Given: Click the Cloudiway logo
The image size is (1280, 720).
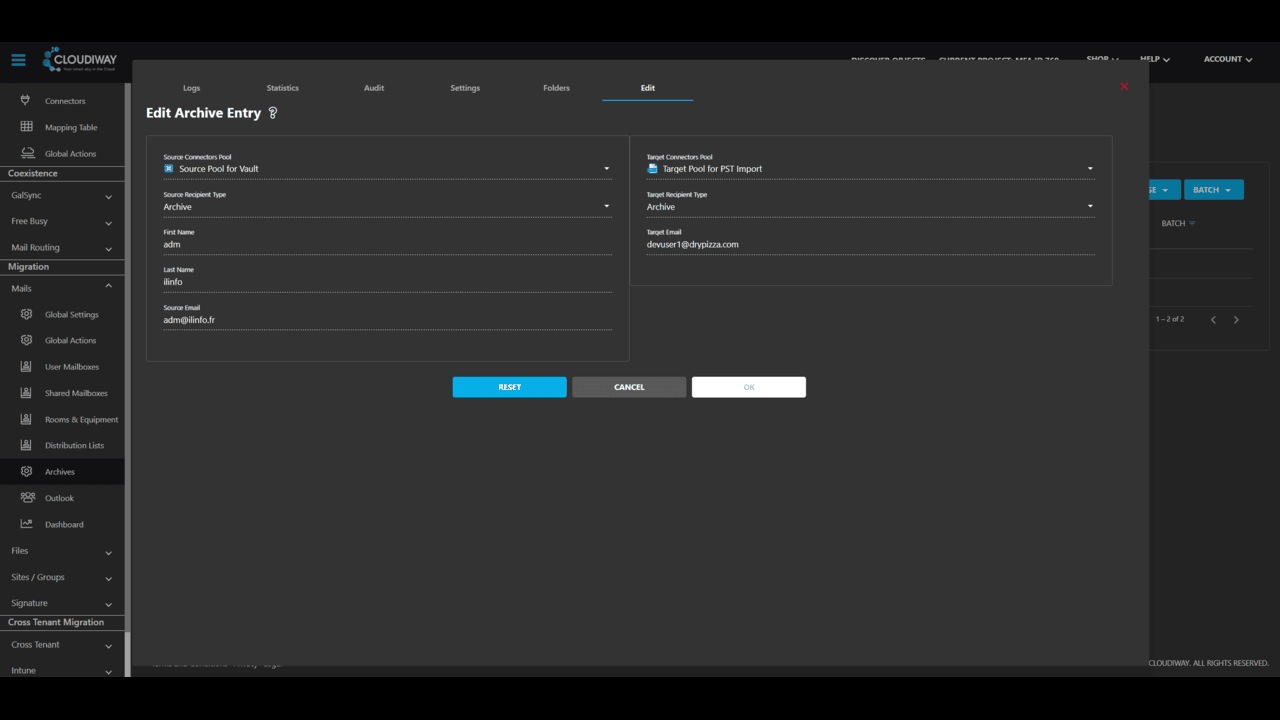Looking at the screenshot, I should click(x=79, y=60).
